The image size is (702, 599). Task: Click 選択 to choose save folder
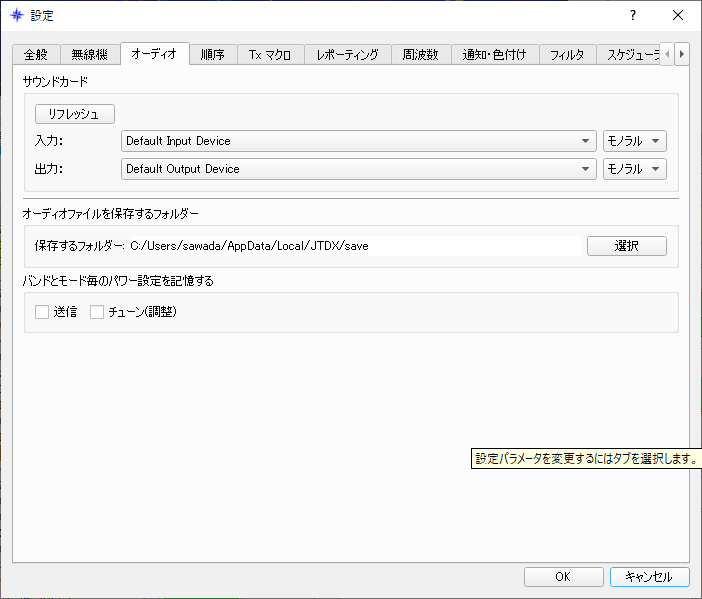[626, 245]
